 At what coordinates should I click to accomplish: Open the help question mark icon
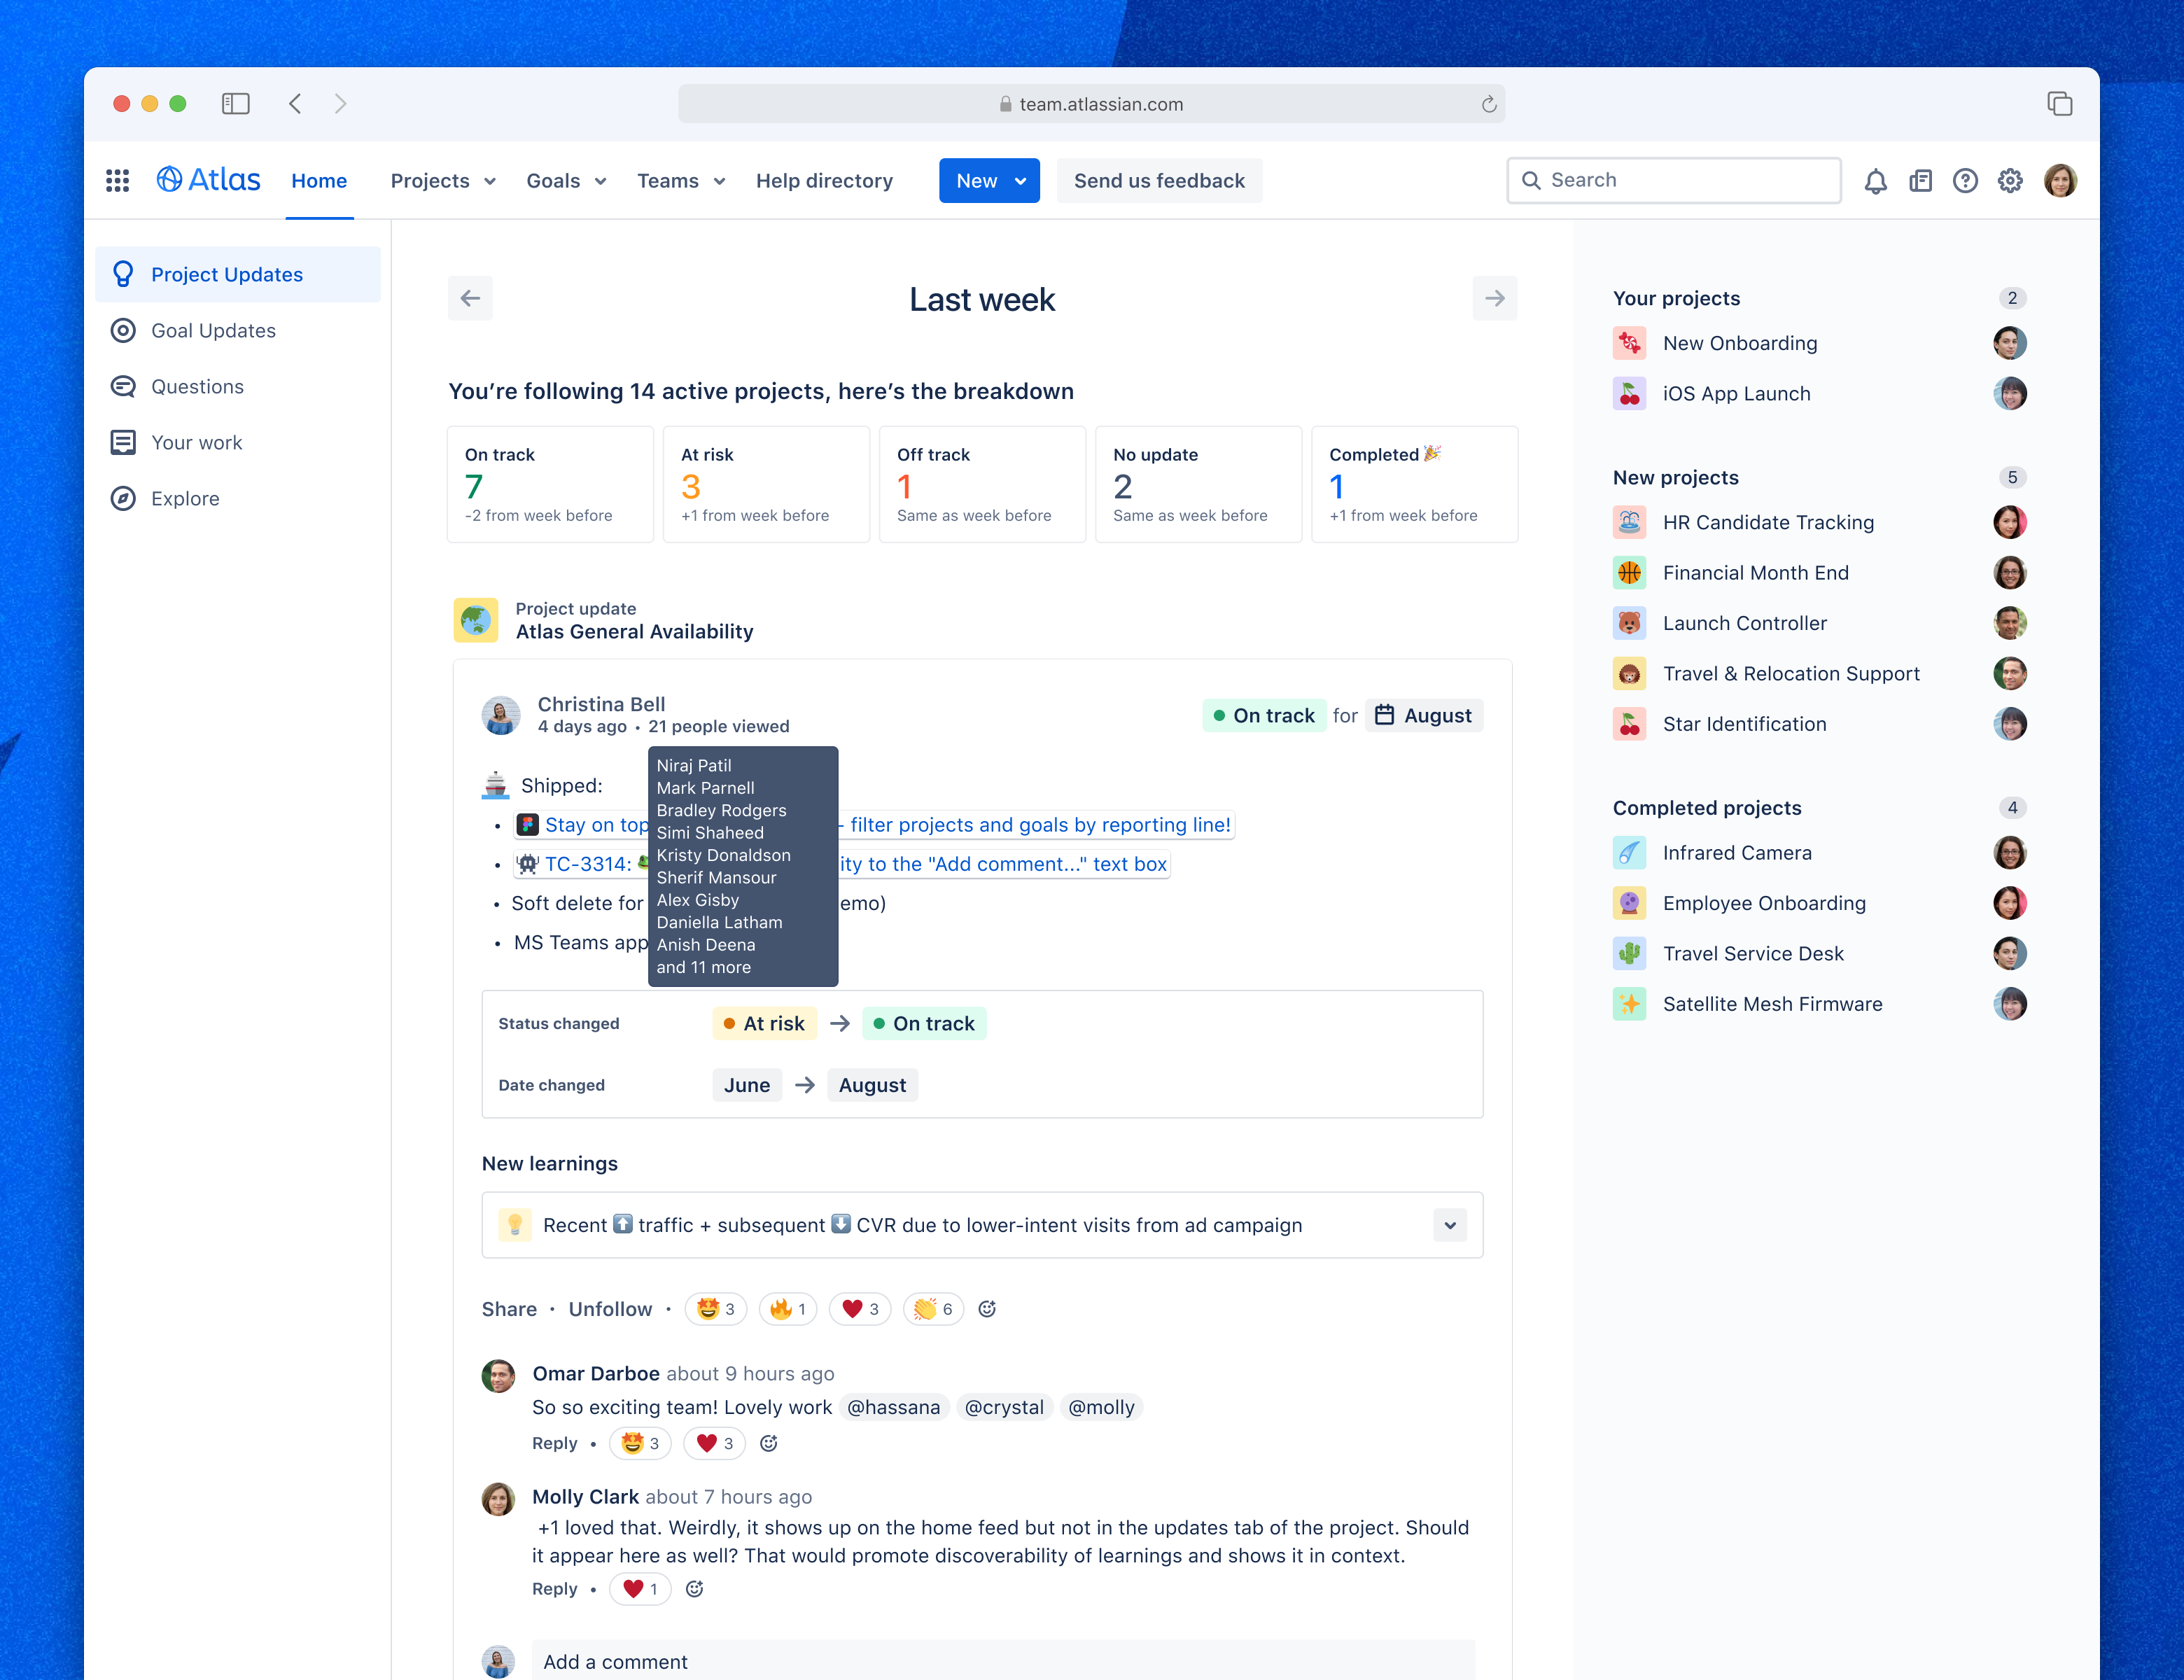(x=1965, y=180)
